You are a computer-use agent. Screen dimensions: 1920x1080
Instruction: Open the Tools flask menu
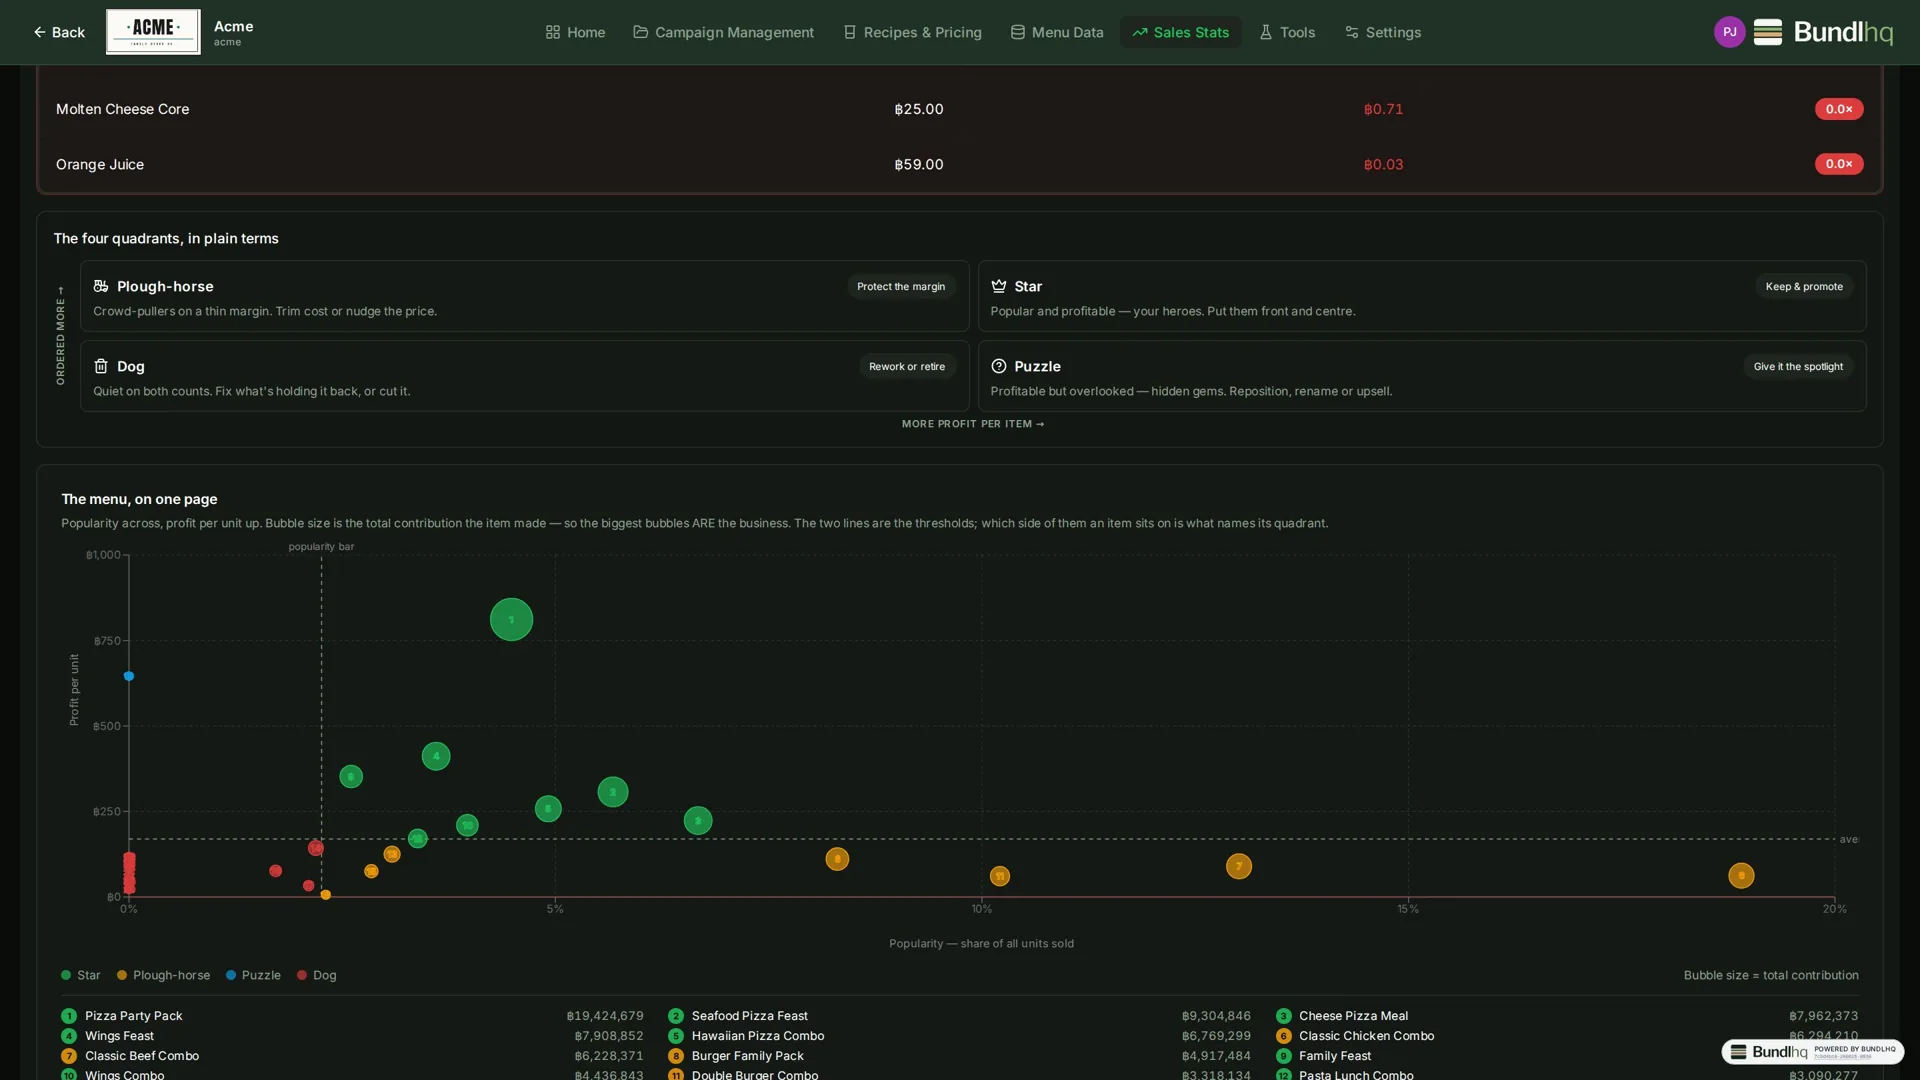[x=1287, y=32]
